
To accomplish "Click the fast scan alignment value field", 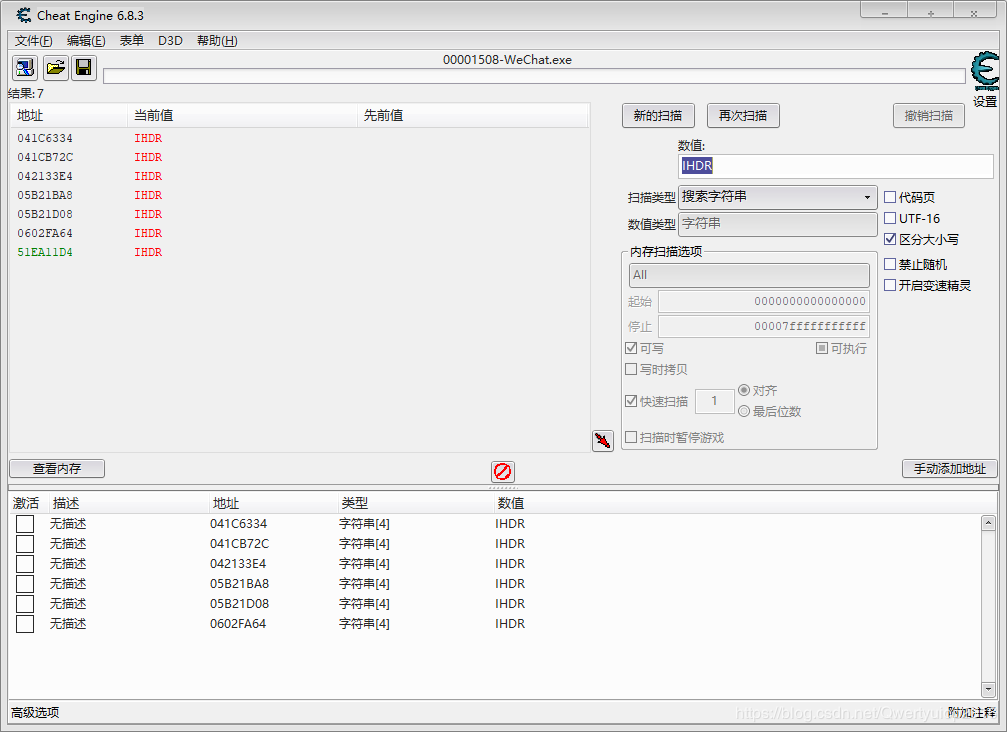I will pyautogui.click(x=715, y=401).
